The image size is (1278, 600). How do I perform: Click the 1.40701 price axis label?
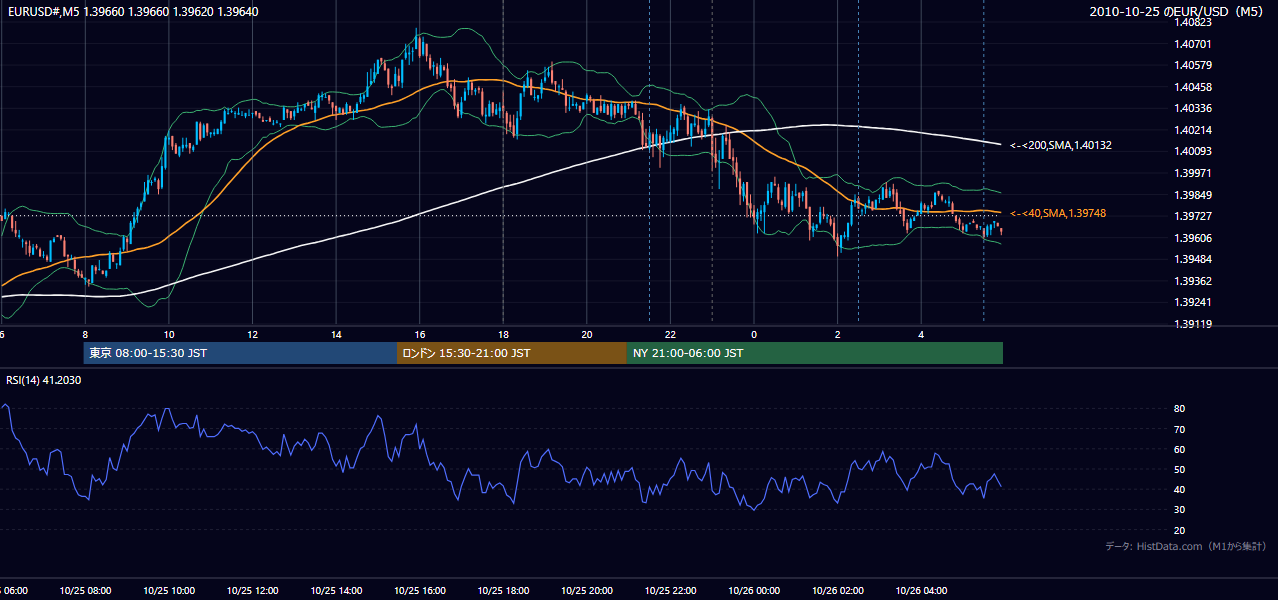[x=1194, y=44]
